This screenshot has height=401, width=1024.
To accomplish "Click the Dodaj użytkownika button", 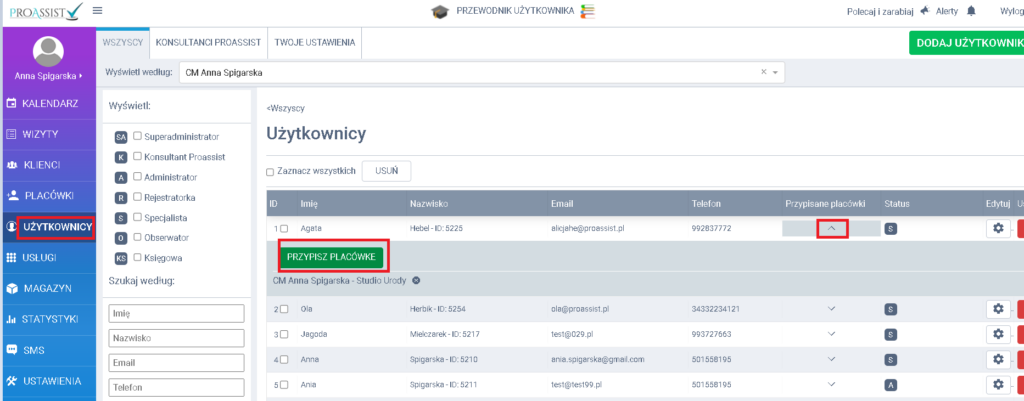I will pyautogui.click(x=965, y=43).
